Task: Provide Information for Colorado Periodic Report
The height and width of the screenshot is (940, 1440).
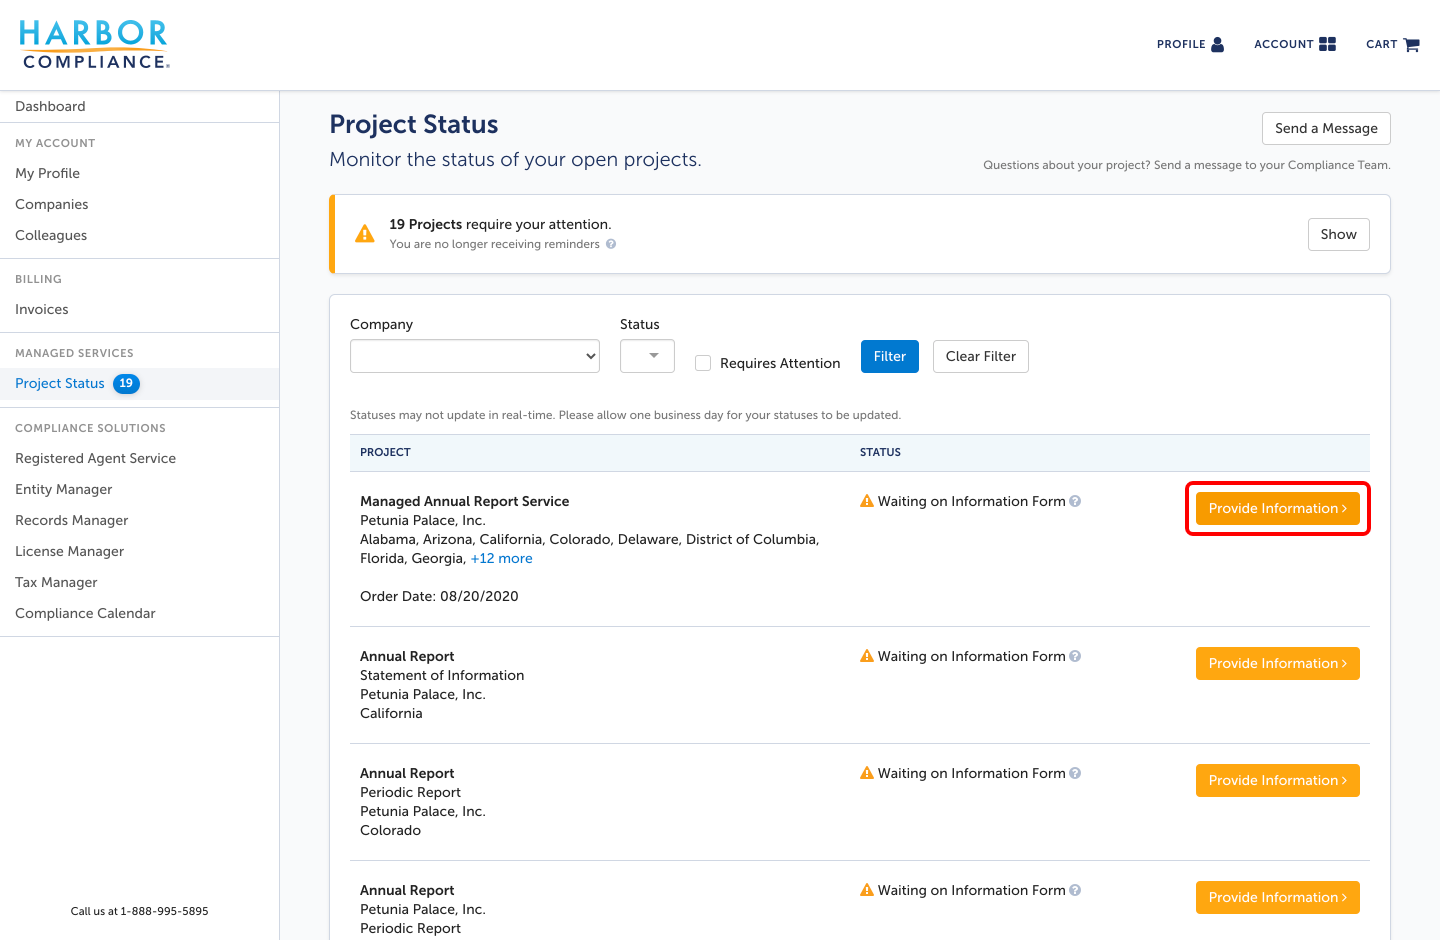Action: [x=1278, y=780]
